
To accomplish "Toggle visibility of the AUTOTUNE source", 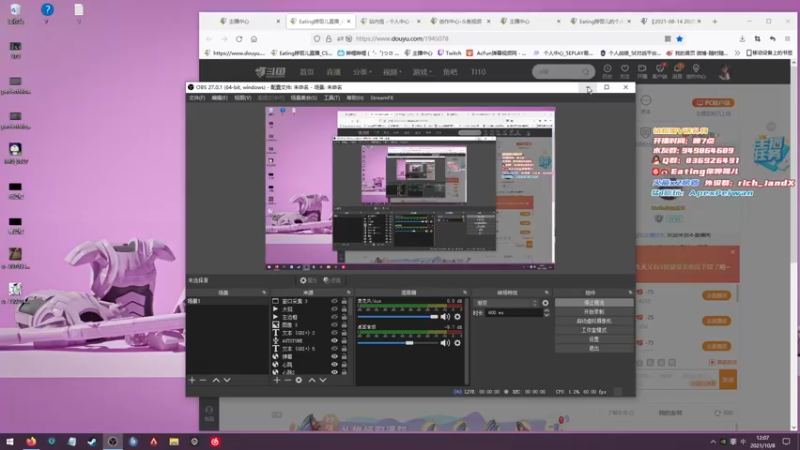I will click(334, 341).
